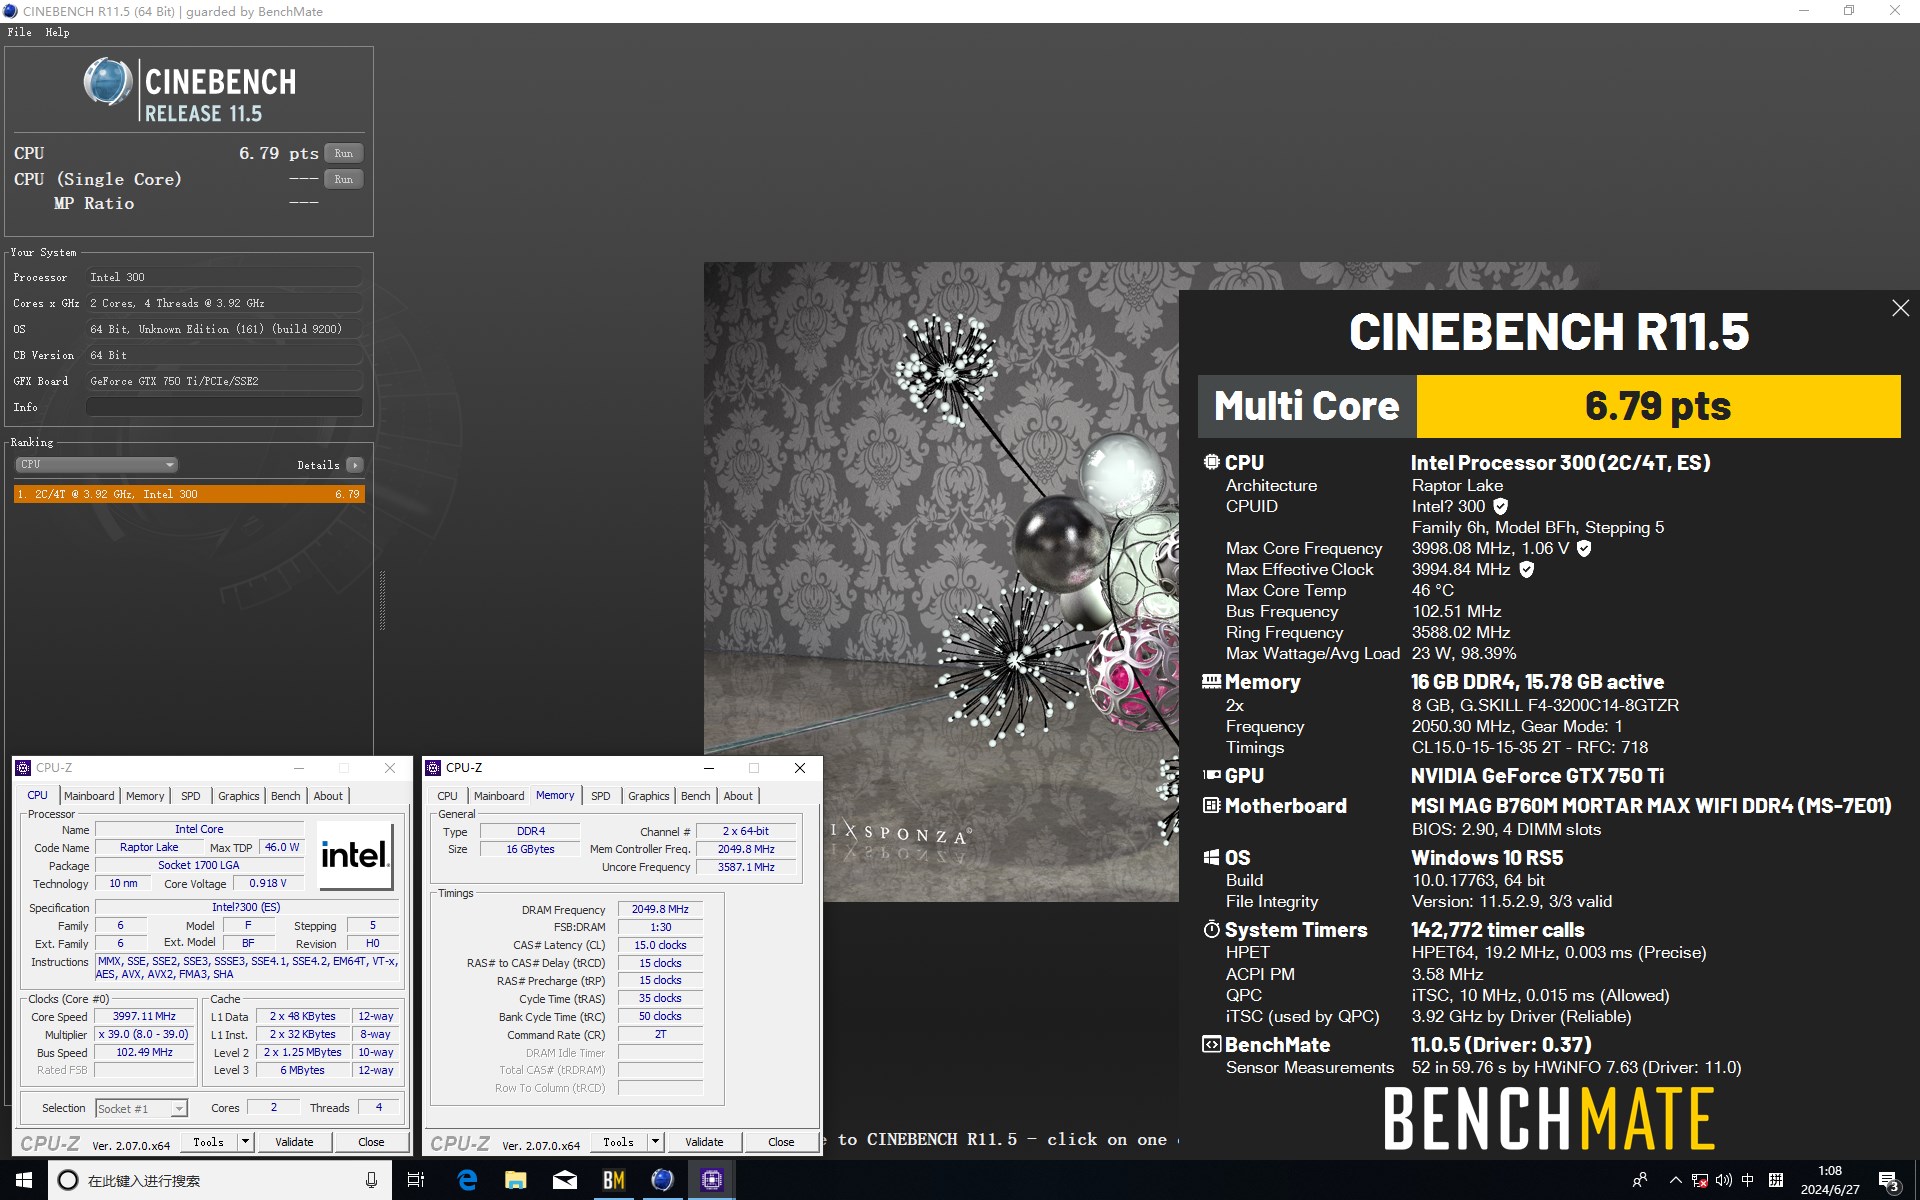Viewport: 1920px width, 1200px height.
Task: Open File Explorer from taskbar
Action: coord(515,1180)
